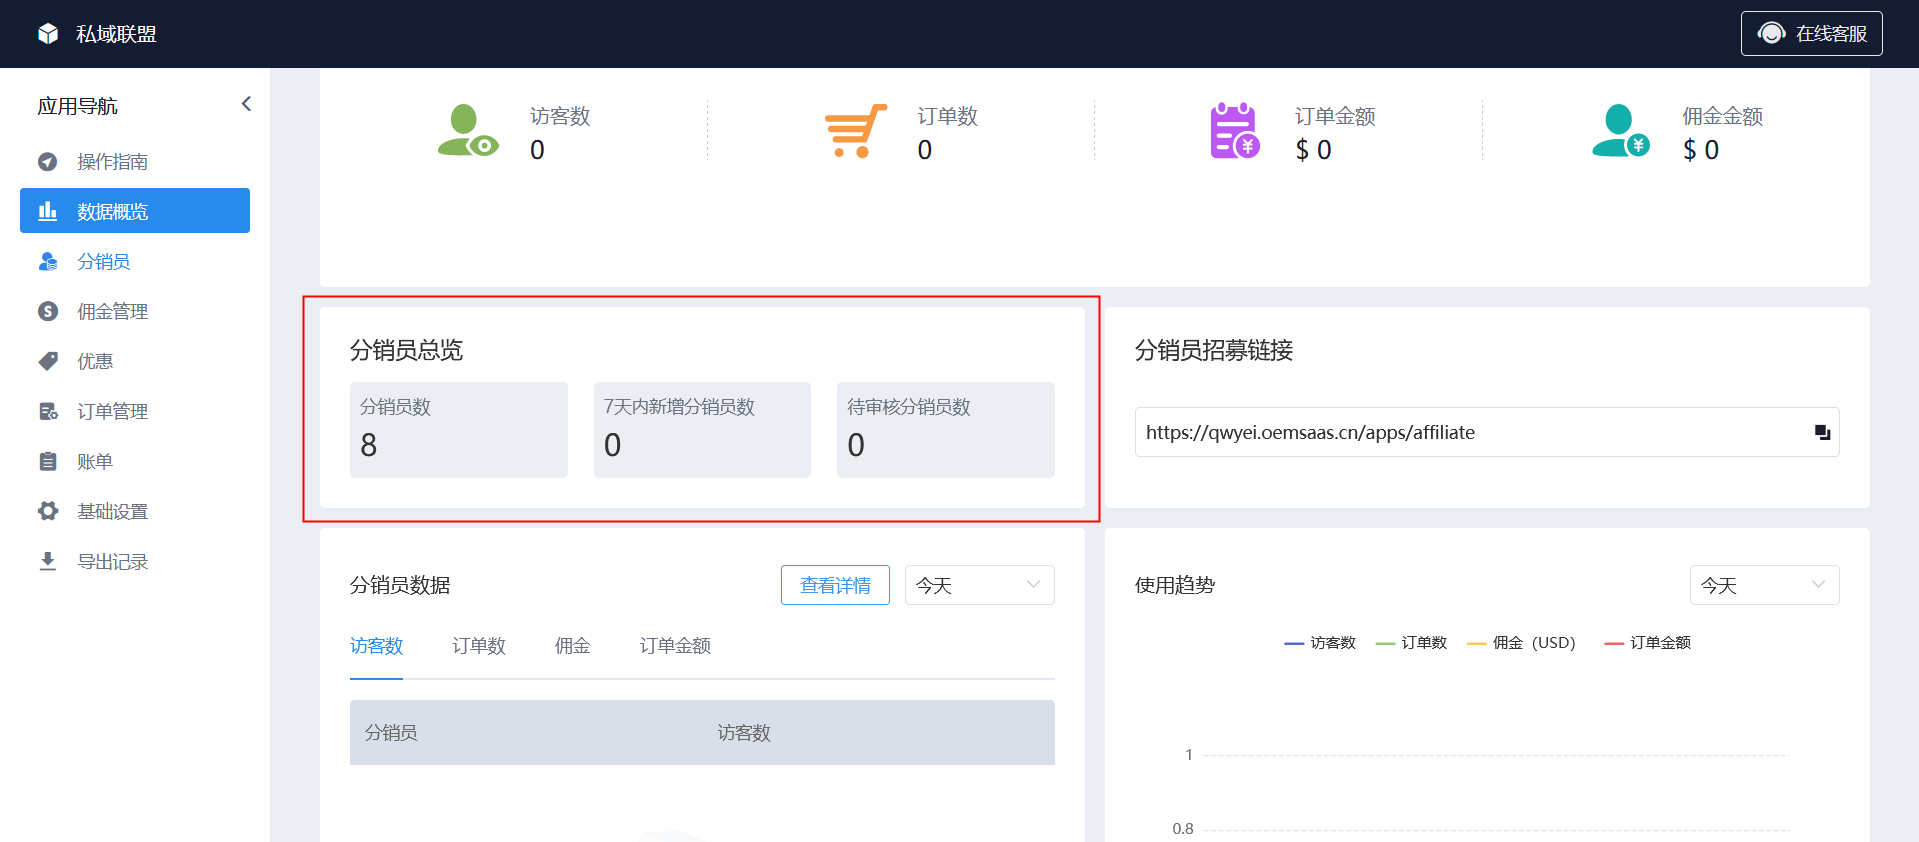Viewport: 1919px width, 842px height.
Task: Click the 账单 clipboard icon
Action: pos(48,461)
